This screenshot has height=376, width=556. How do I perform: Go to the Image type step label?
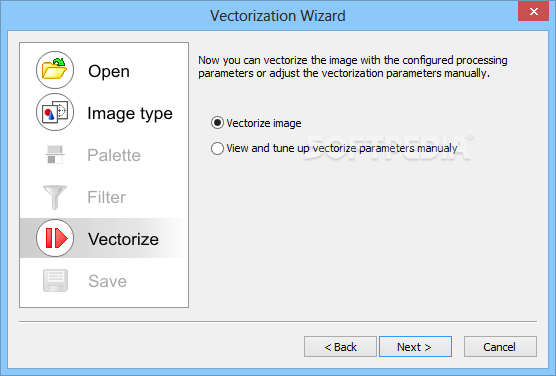click(x=130, y=114)
